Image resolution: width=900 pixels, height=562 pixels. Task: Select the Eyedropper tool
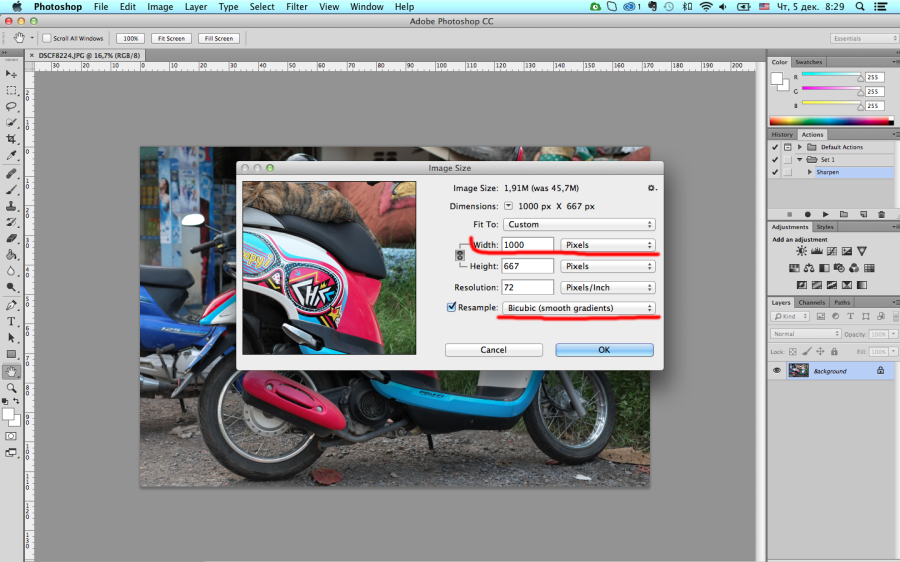coord(11,155)
